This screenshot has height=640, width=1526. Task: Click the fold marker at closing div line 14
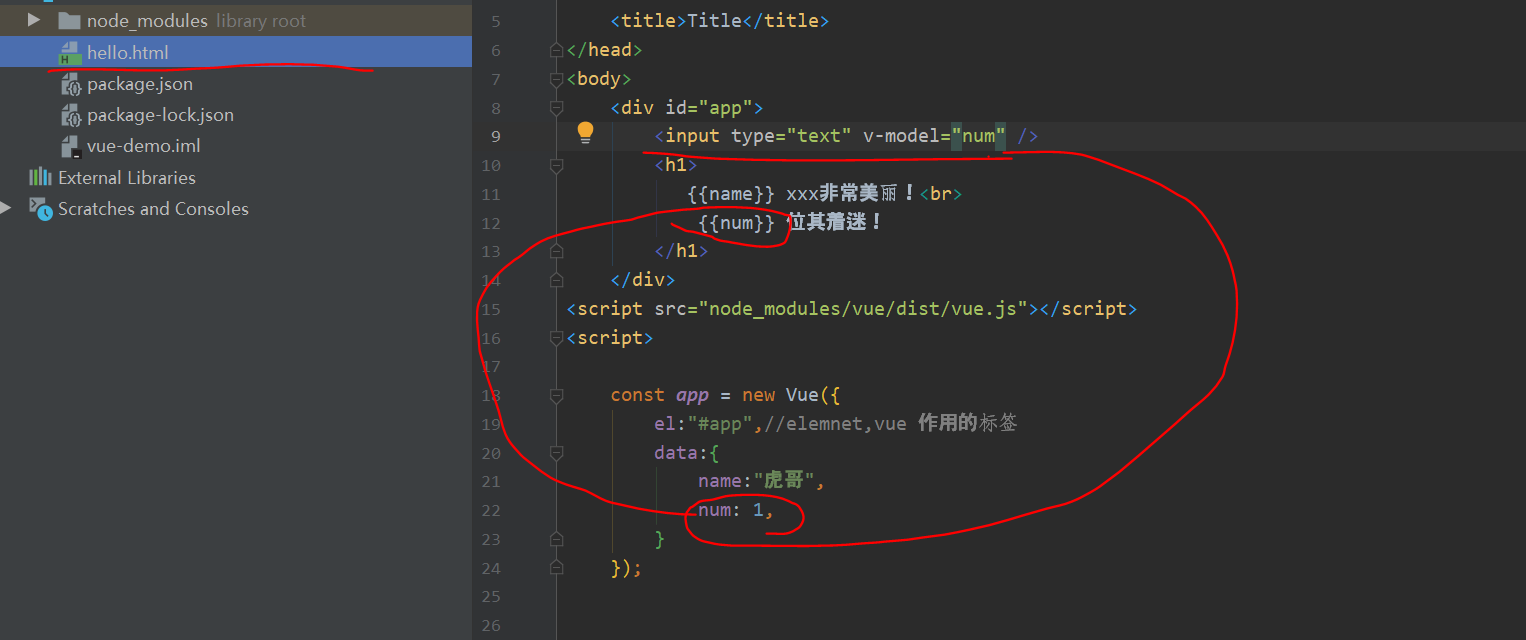(557, 280)
